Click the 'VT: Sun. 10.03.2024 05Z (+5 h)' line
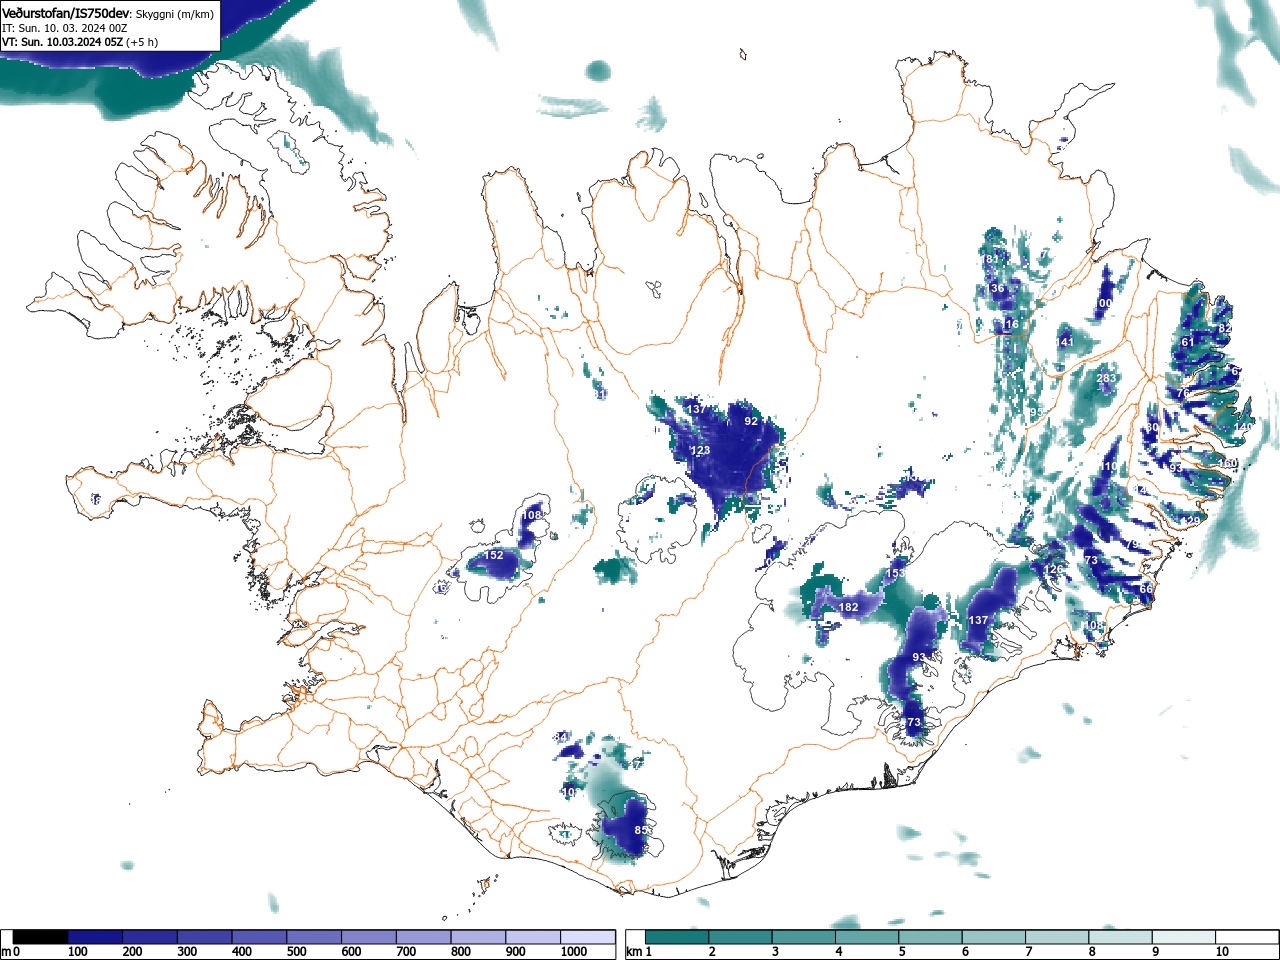The image size is (1280, 960). click(80, 42)
